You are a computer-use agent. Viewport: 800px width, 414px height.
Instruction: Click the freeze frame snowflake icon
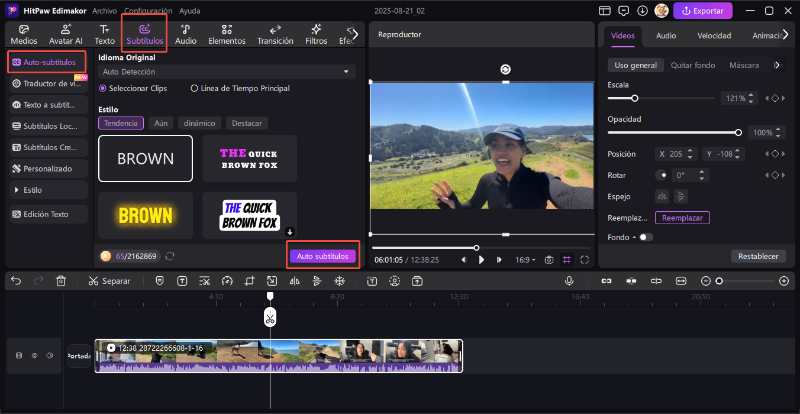click(339, 281)
